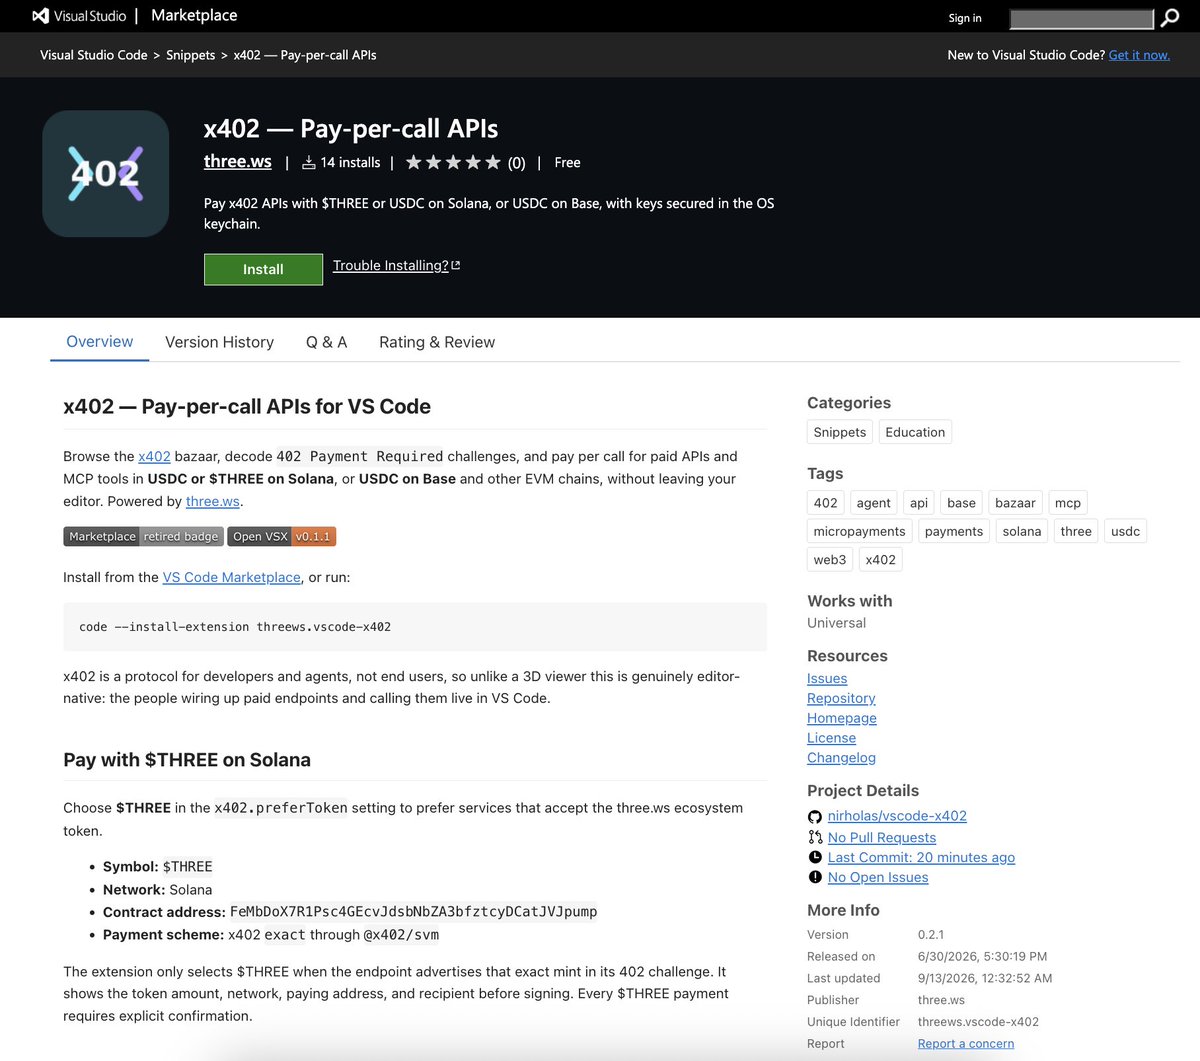Click the payments tag
Screen dimensions: 1200x1061
tap(954, 531)
